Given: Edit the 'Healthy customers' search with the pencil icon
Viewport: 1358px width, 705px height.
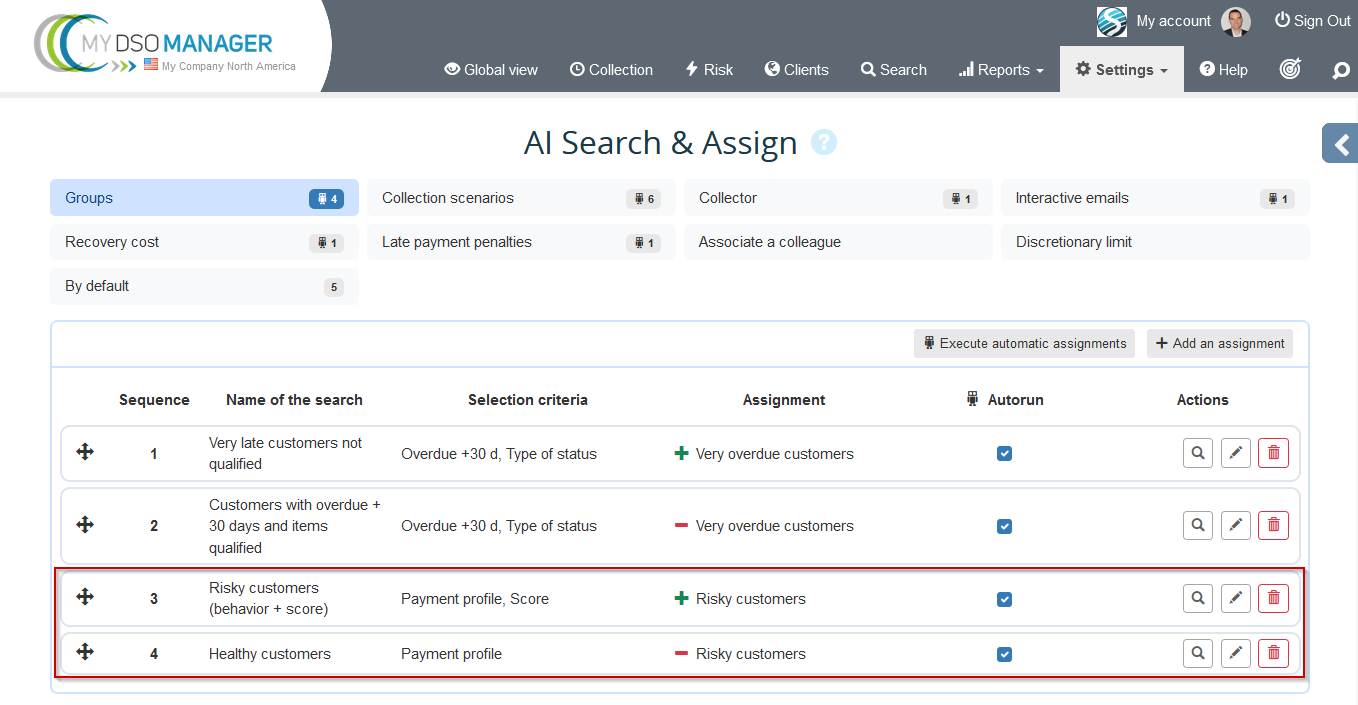Looking at the screenshot, I should [1235, 652].
